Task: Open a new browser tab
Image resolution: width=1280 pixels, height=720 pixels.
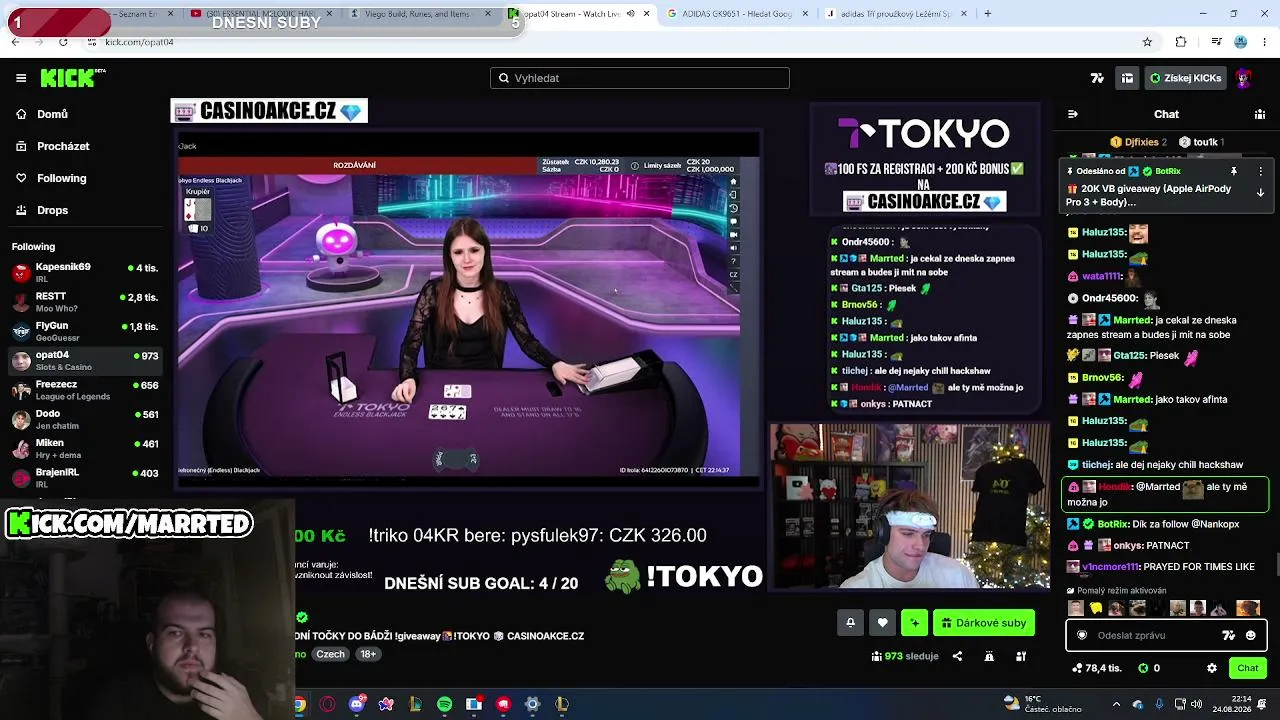Action: tap(988, 14)
